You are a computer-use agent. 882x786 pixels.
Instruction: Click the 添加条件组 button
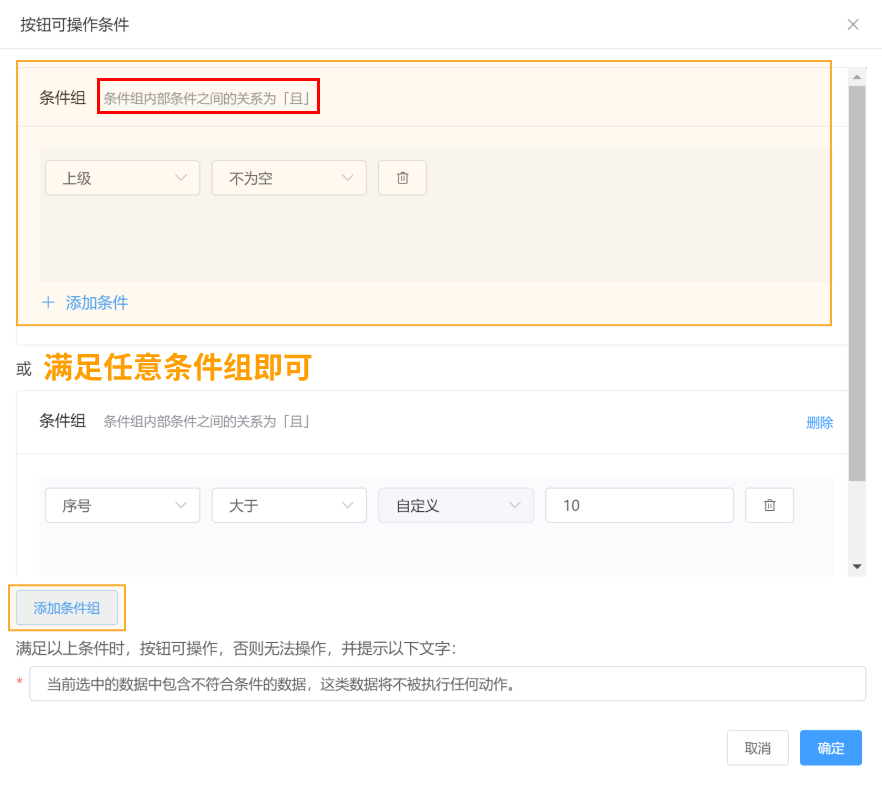coord(66,607)
